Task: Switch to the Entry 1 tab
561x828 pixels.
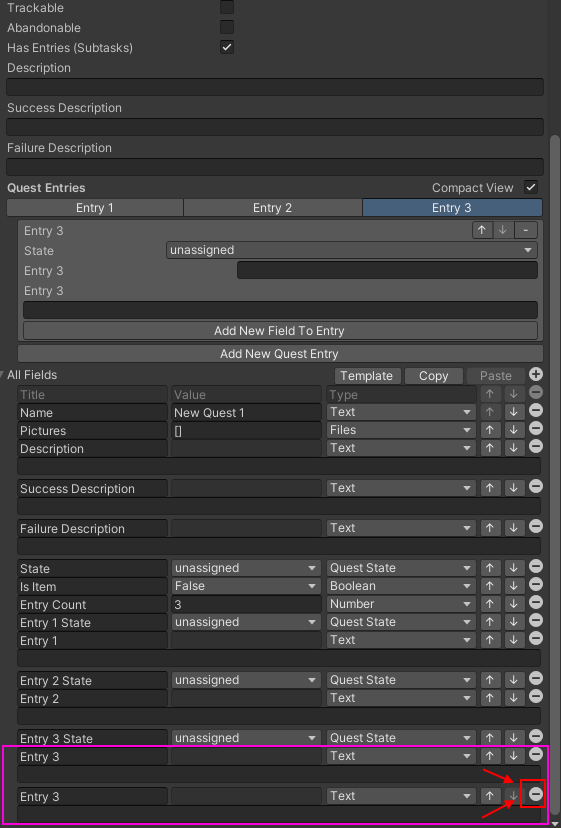Action: click(95, 208)
